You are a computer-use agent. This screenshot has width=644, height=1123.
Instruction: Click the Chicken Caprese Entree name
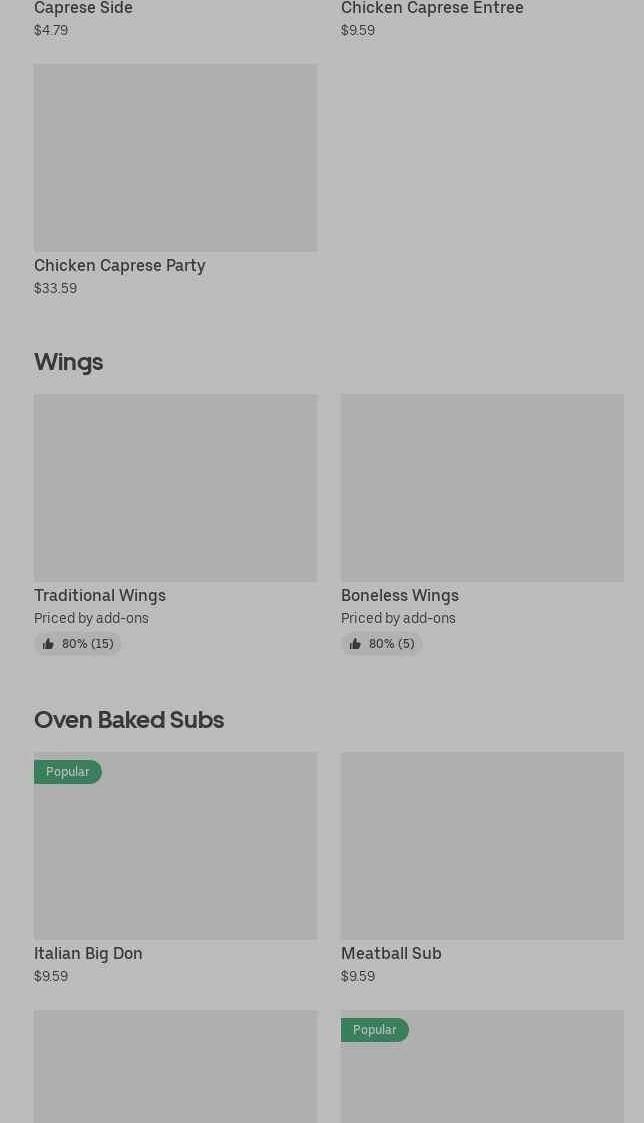click(432, 8)
